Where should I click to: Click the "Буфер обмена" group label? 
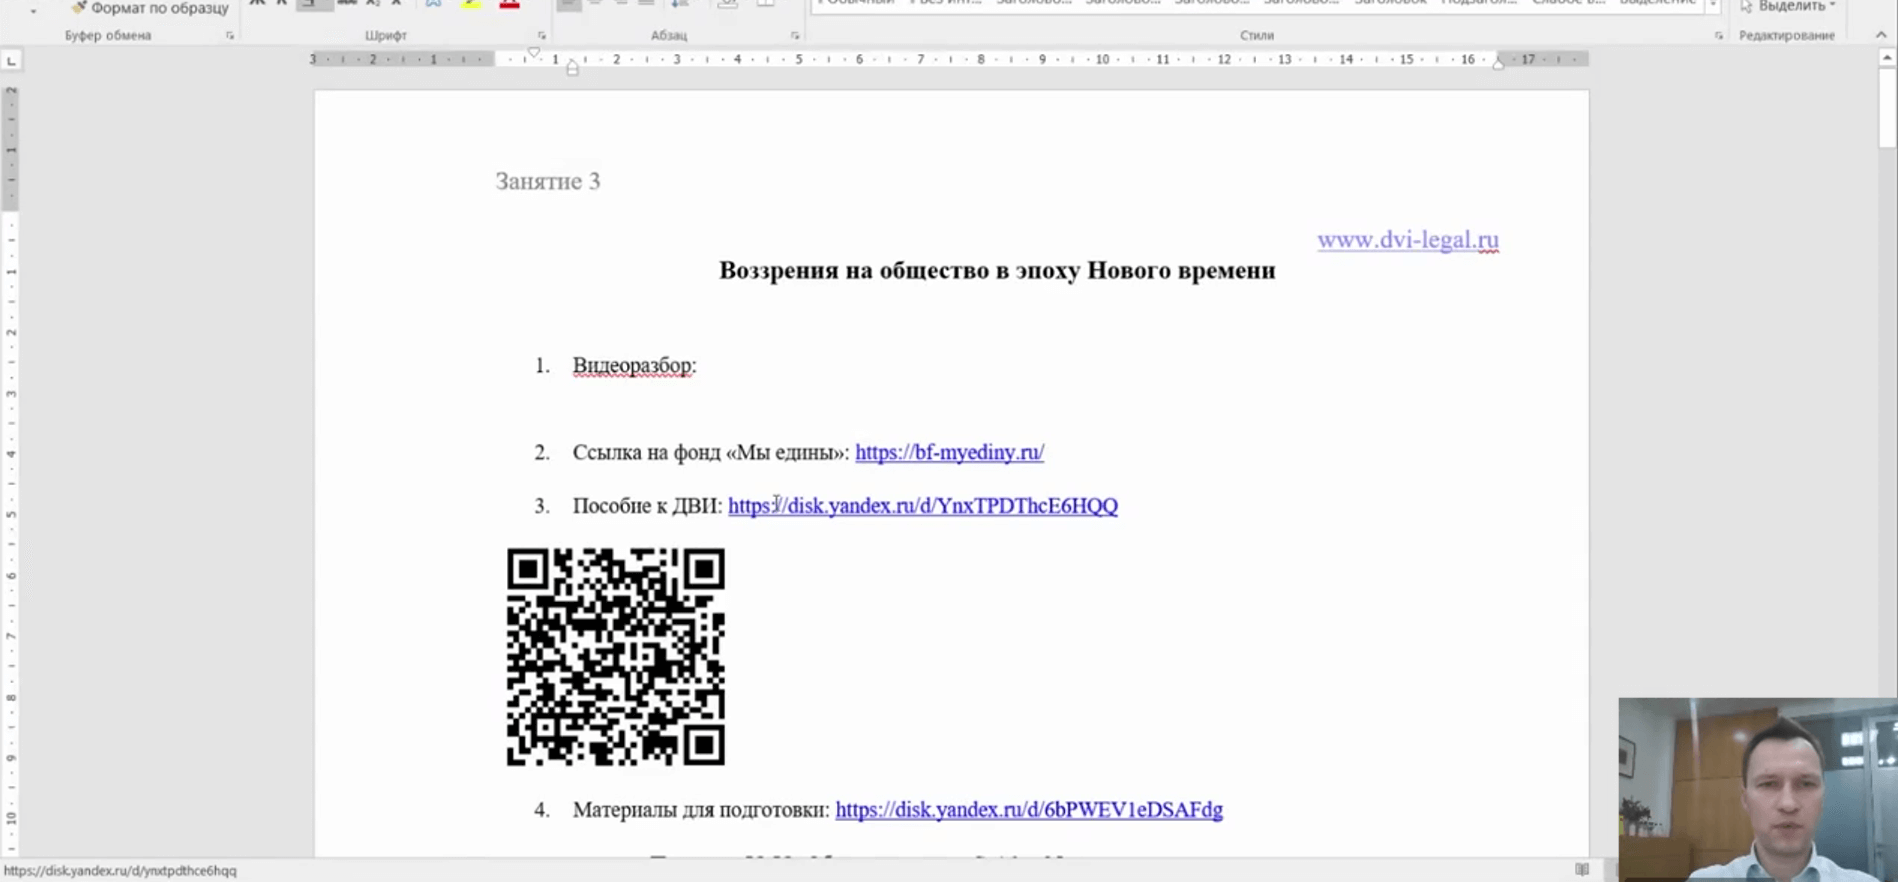point(108,36)
